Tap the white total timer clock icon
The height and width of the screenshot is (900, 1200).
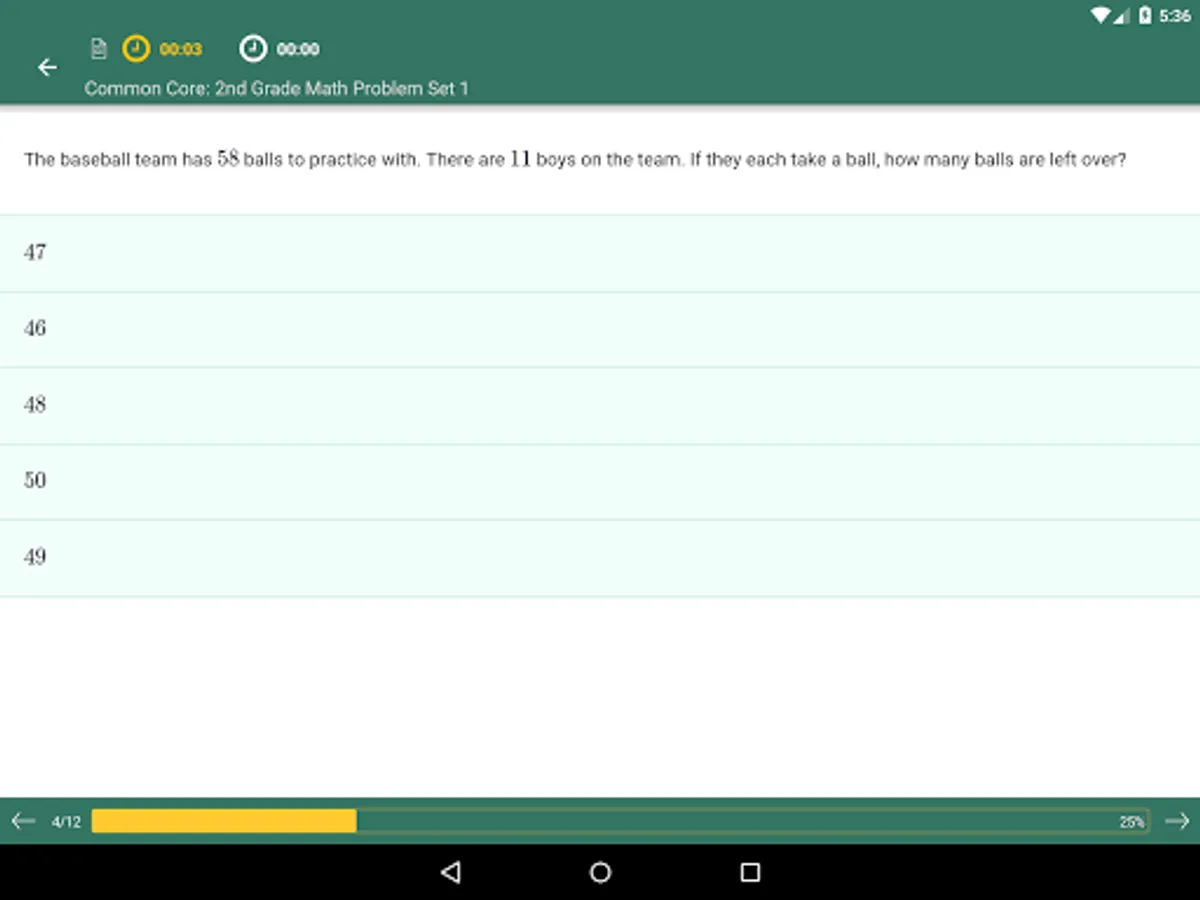[253, 48]
